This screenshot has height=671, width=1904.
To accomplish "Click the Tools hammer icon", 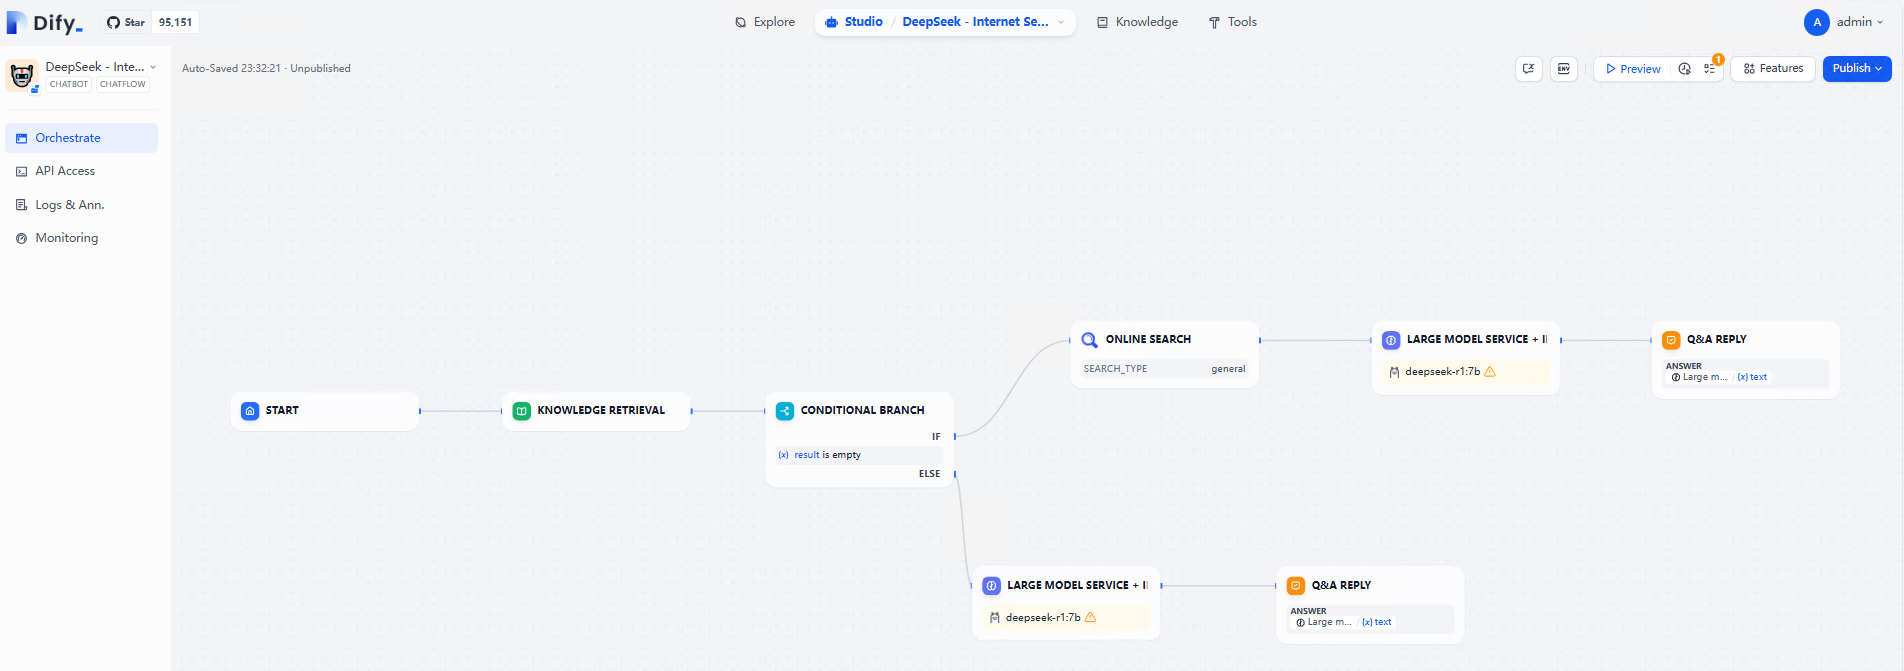I will point(1214,23).
